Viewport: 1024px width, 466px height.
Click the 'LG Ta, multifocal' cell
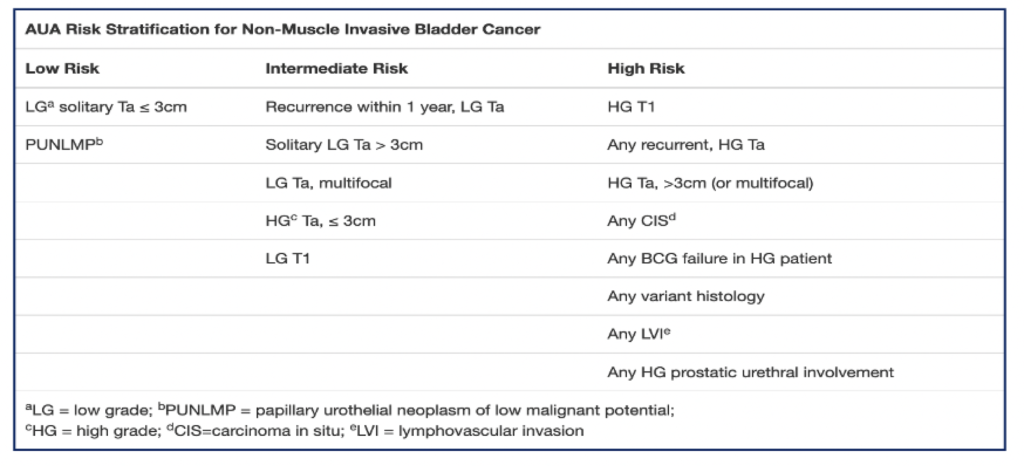(x=328, y=183)
